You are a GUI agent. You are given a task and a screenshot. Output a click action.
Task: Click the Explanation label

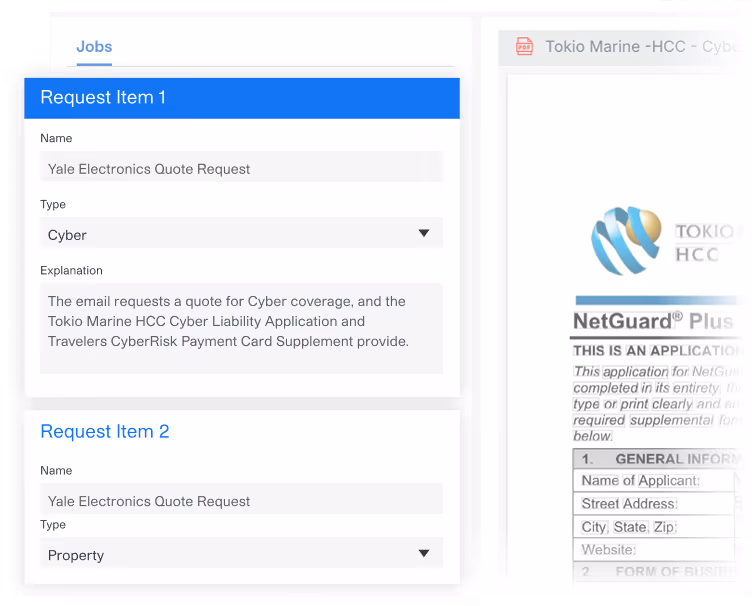tap(71, 270)
